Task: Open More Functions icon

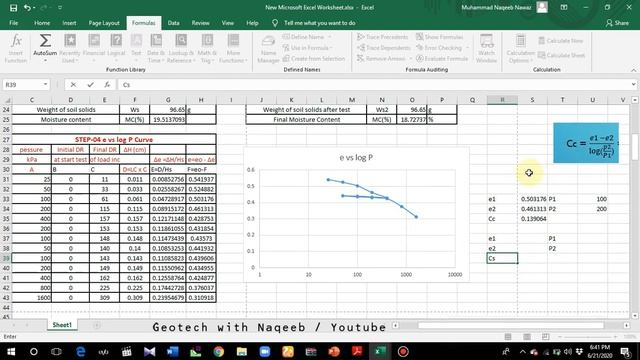Action: (233, 41)
